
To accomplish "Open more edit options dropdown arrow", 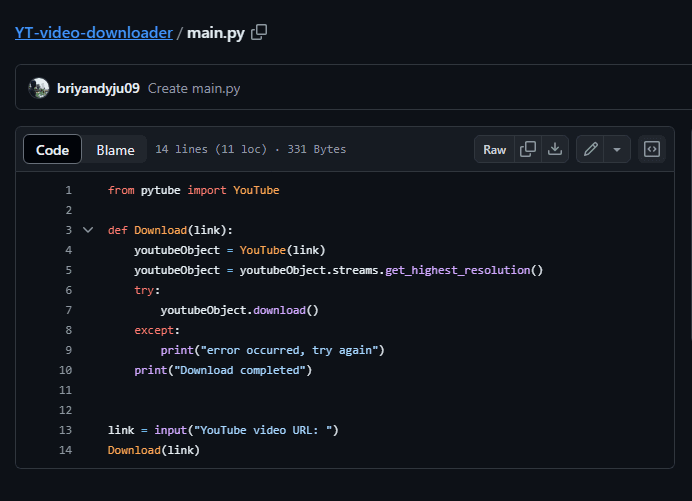I will tap(617, 149).
